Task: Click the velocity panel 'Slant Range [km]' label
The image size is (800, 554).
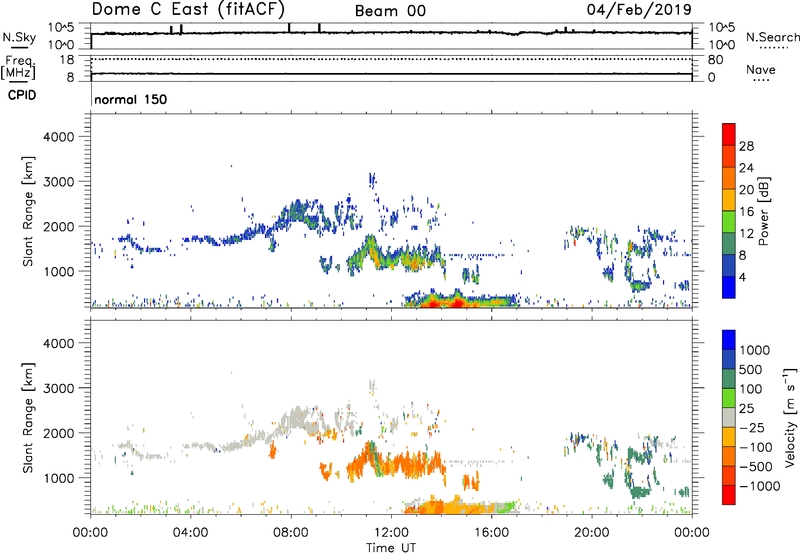Action: [x=28, y=417]
